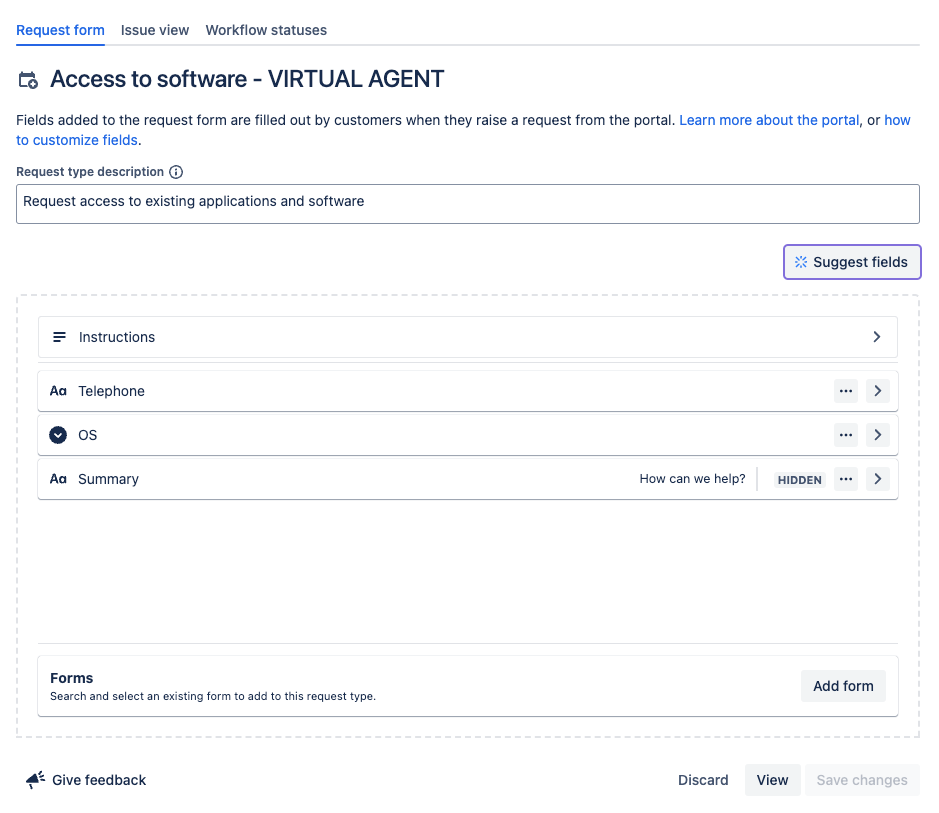This screenshot has height=813, width=939.
Task: Click the Access to software - VIRTUAL AGENT title
Action: 247,79
